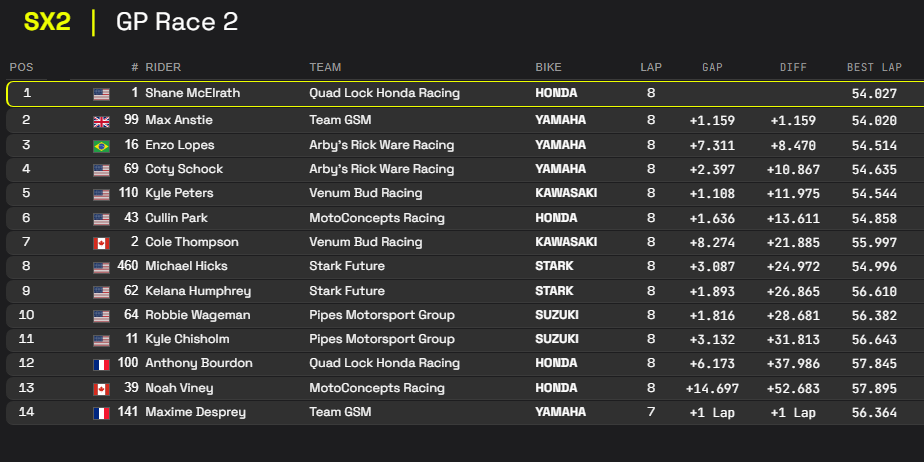Click Quad Lock Honda Racing in first row
Image resolution: width=924 pixels, height=462 pixels.
(x=384, y=93)
